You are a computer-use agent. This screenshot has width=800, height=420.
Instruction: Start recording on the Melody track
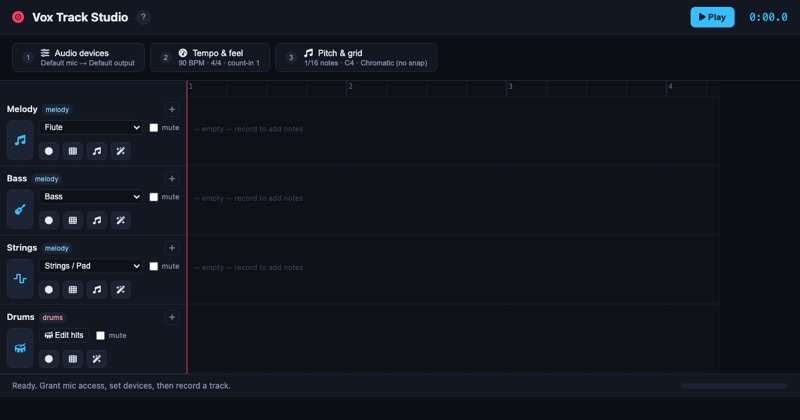pyautogui.click(x=49, y=151)
